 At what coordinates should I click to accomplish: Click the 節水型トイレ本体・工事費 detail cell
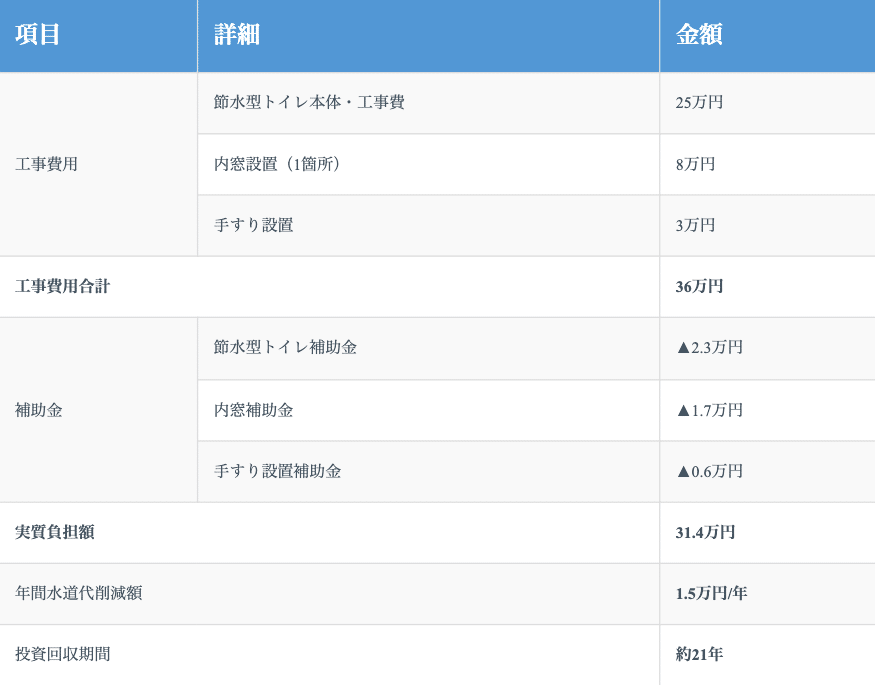[x=309, y=102]
